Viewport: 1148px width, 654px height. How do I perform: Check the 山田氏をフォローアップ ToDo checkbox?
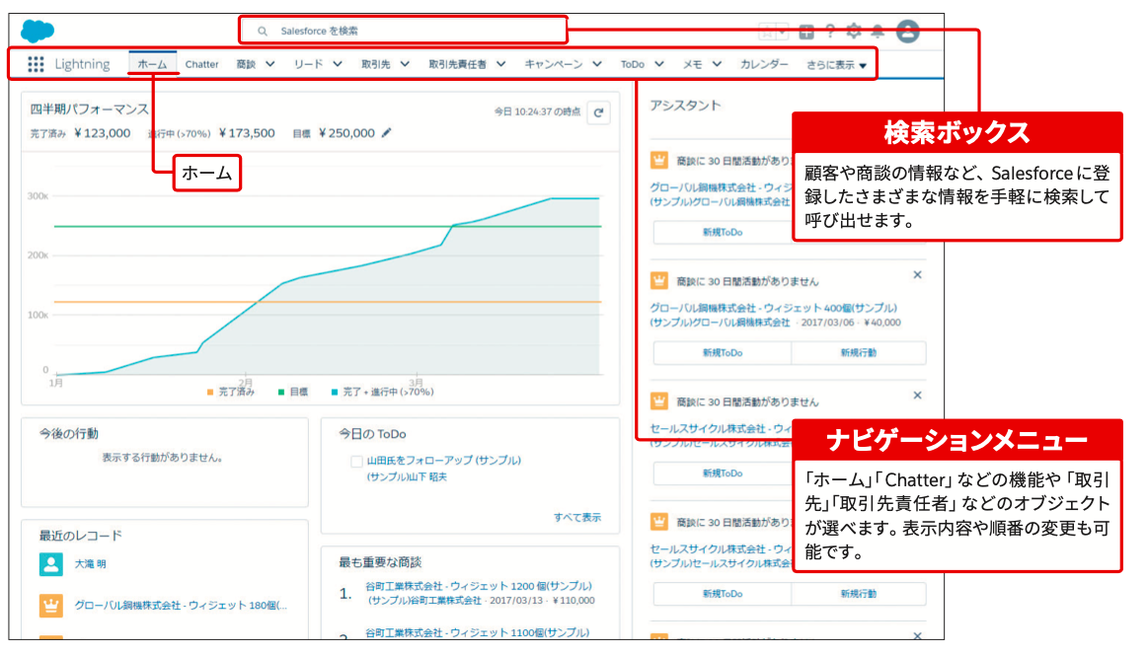(x=357, y=461)
